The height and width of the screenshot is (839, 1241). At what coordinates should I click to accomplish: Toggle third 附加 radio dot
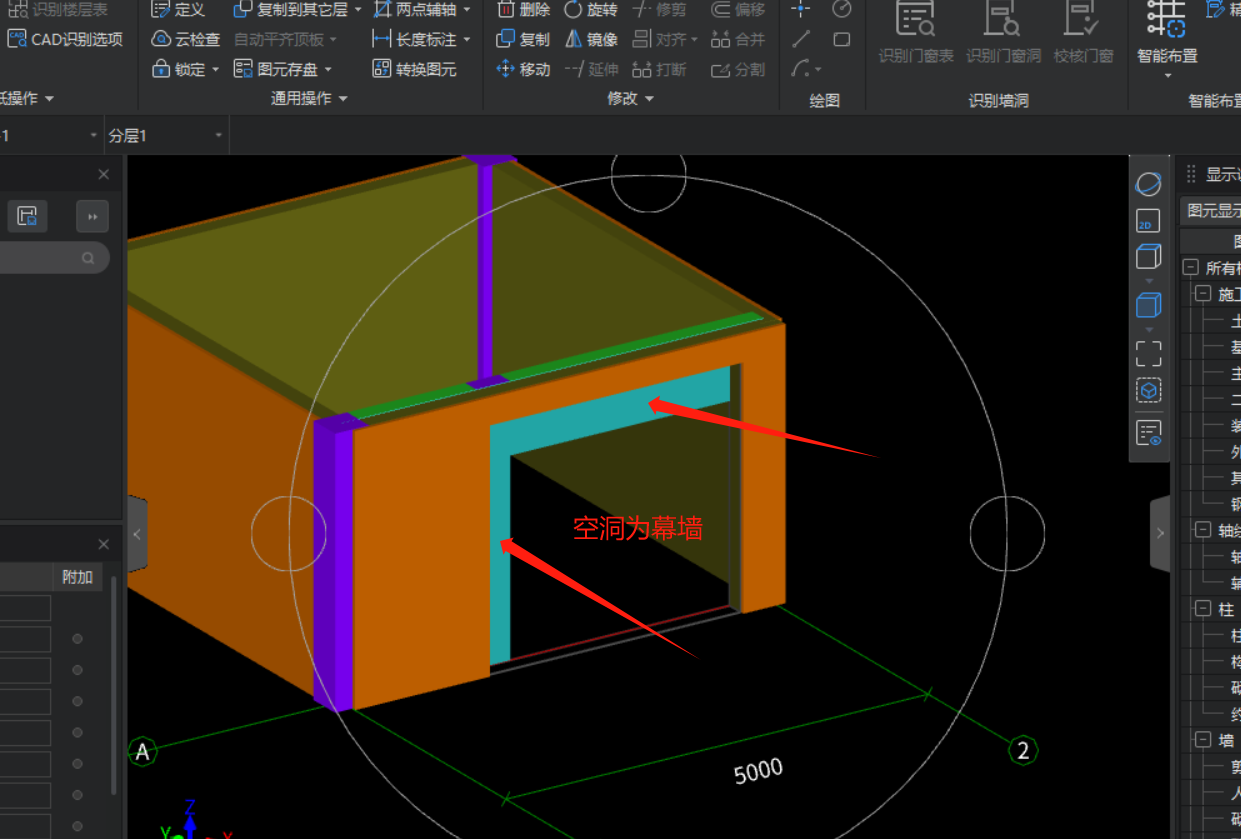(77, 701)
